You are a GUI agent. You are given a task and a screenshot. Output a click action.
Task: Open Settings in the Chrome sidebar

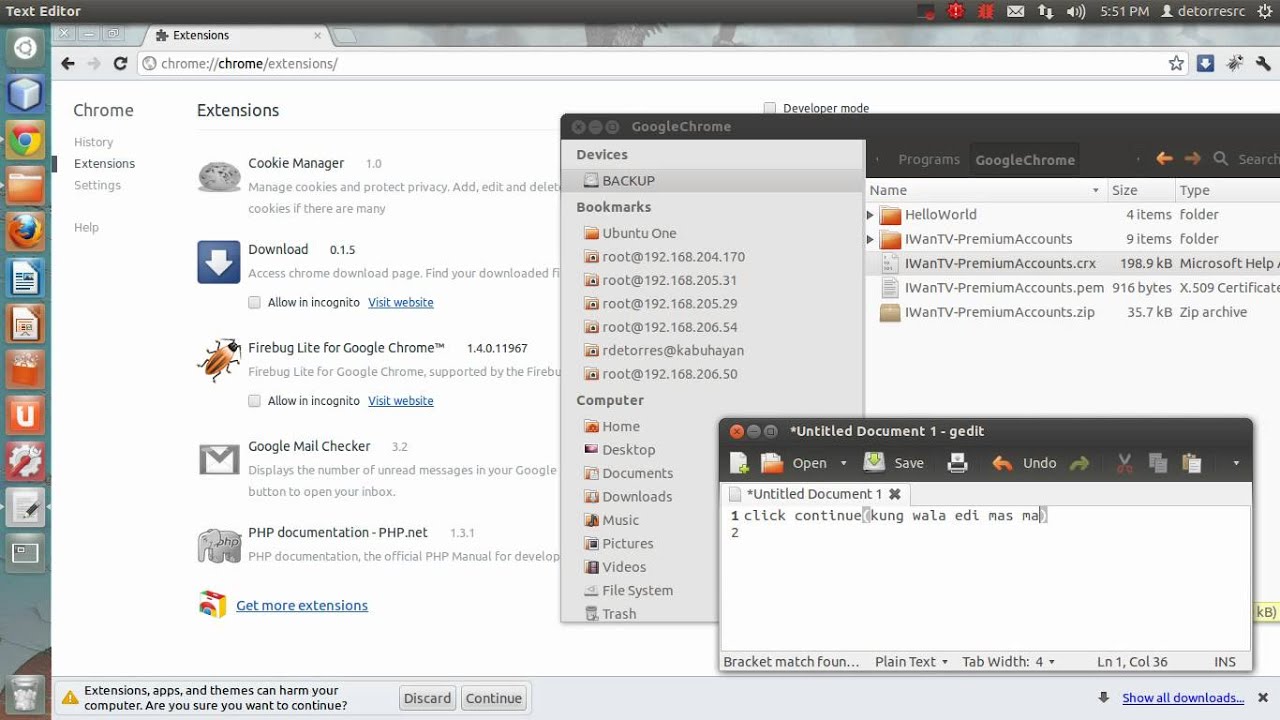coord(97,185)
